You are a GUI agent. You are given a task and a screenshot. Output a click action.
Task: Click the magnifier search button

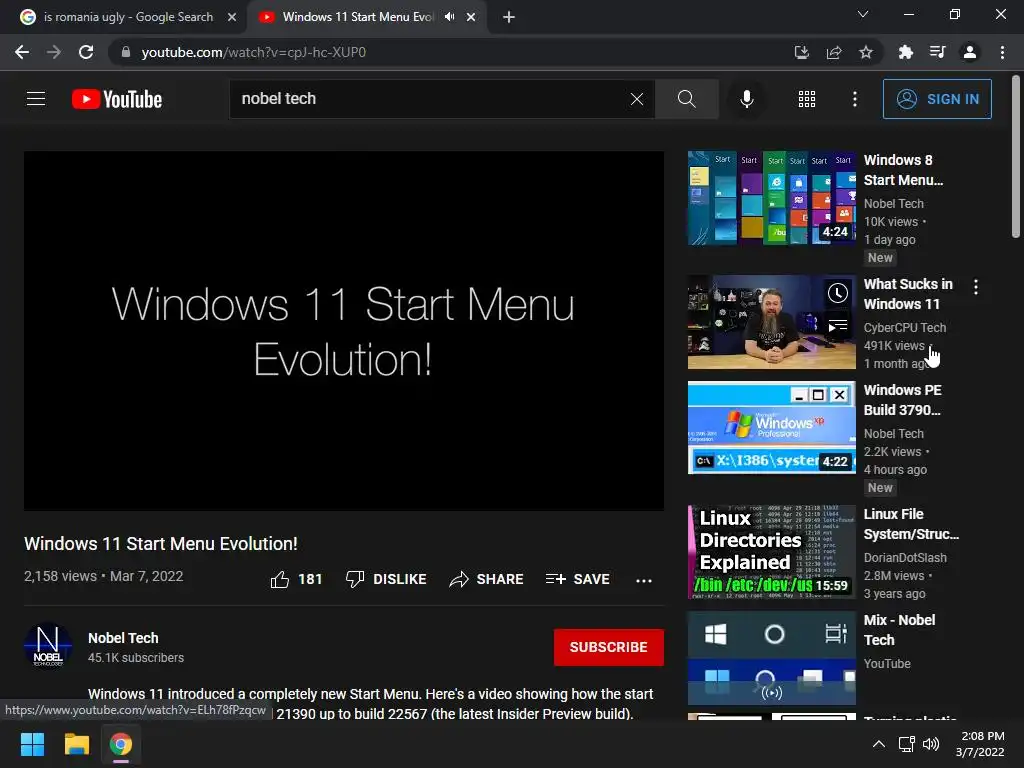(x=686, y=99)
